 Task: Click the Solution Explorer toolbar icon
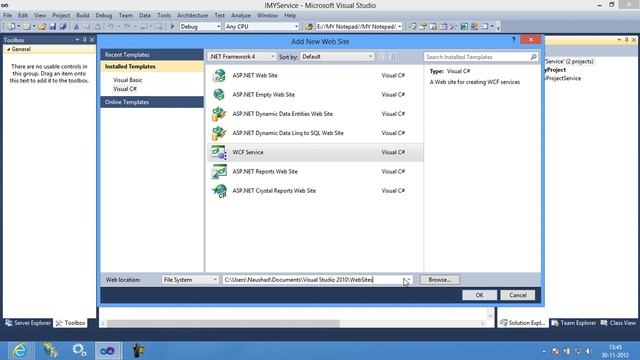coord(413,27)
